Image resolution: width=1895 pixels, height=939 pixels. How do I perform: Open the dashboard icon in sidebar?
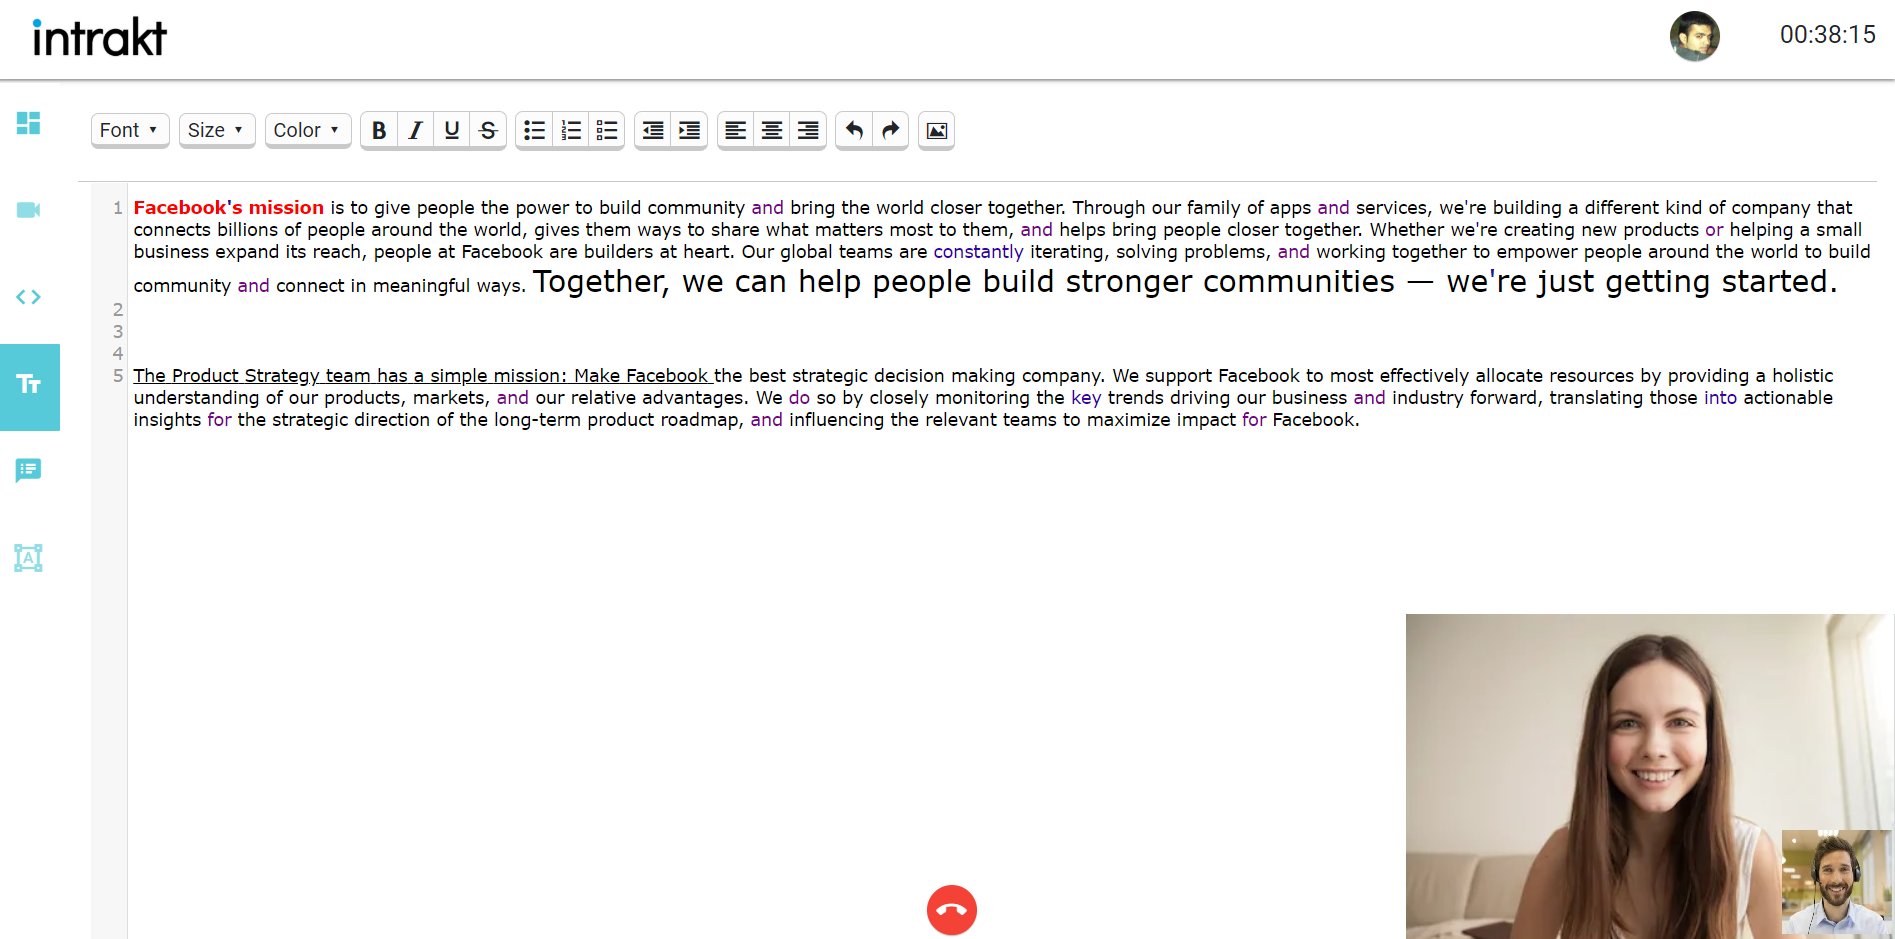pos(29,123)
